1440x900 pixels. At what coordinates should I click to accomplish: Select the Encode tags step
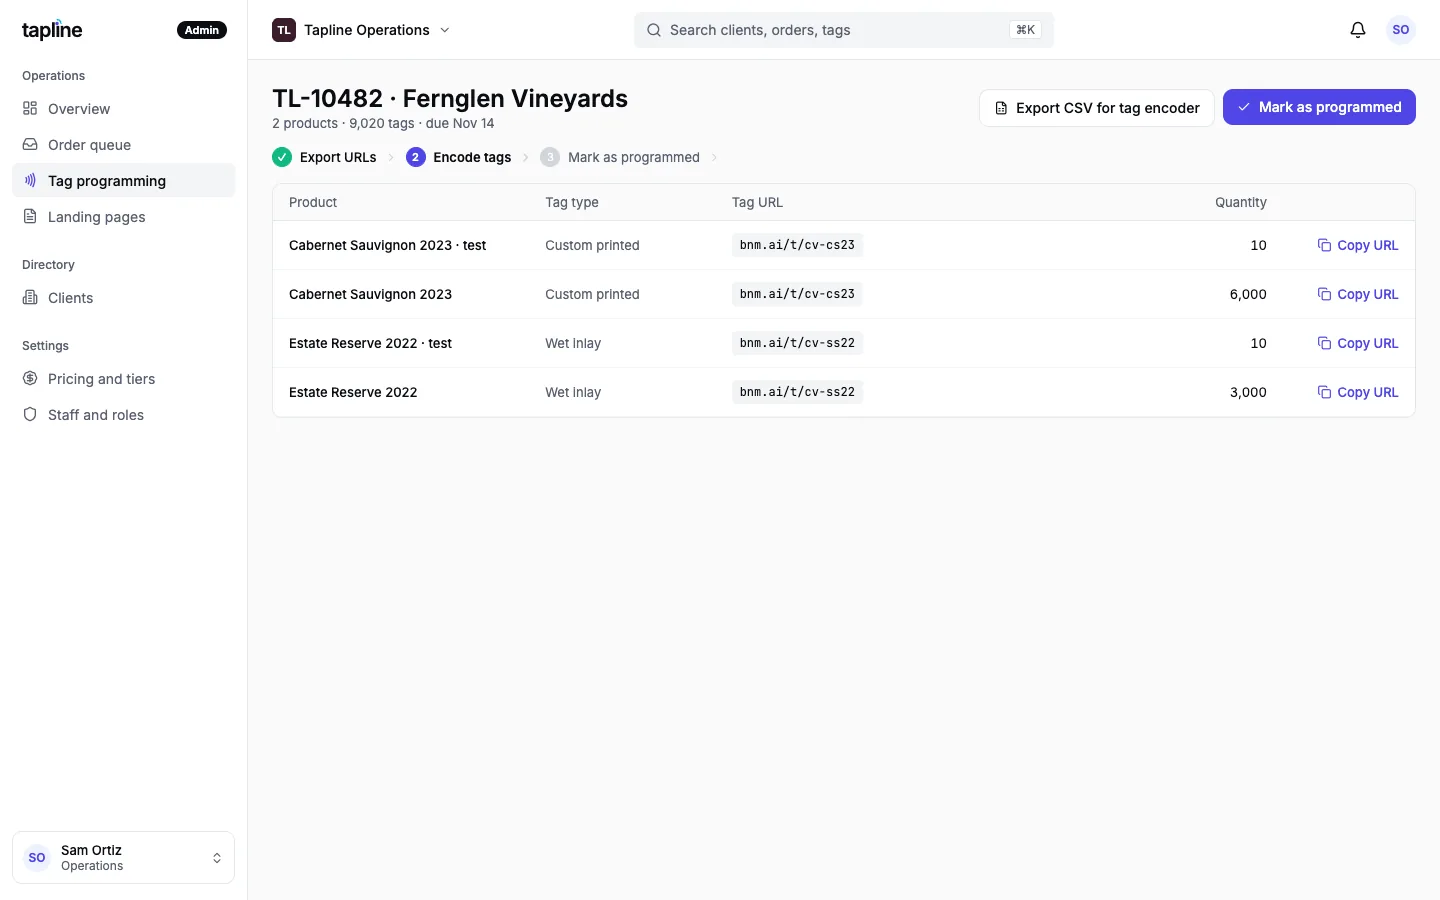coord(459,157)
